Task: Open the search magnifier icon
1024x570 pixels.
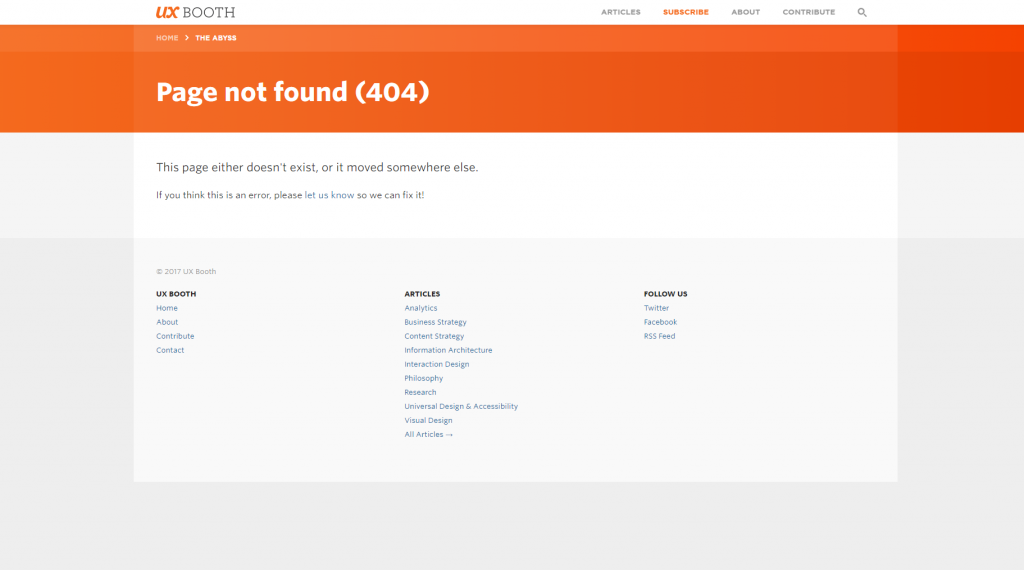Action: click(x=862, y=12)
